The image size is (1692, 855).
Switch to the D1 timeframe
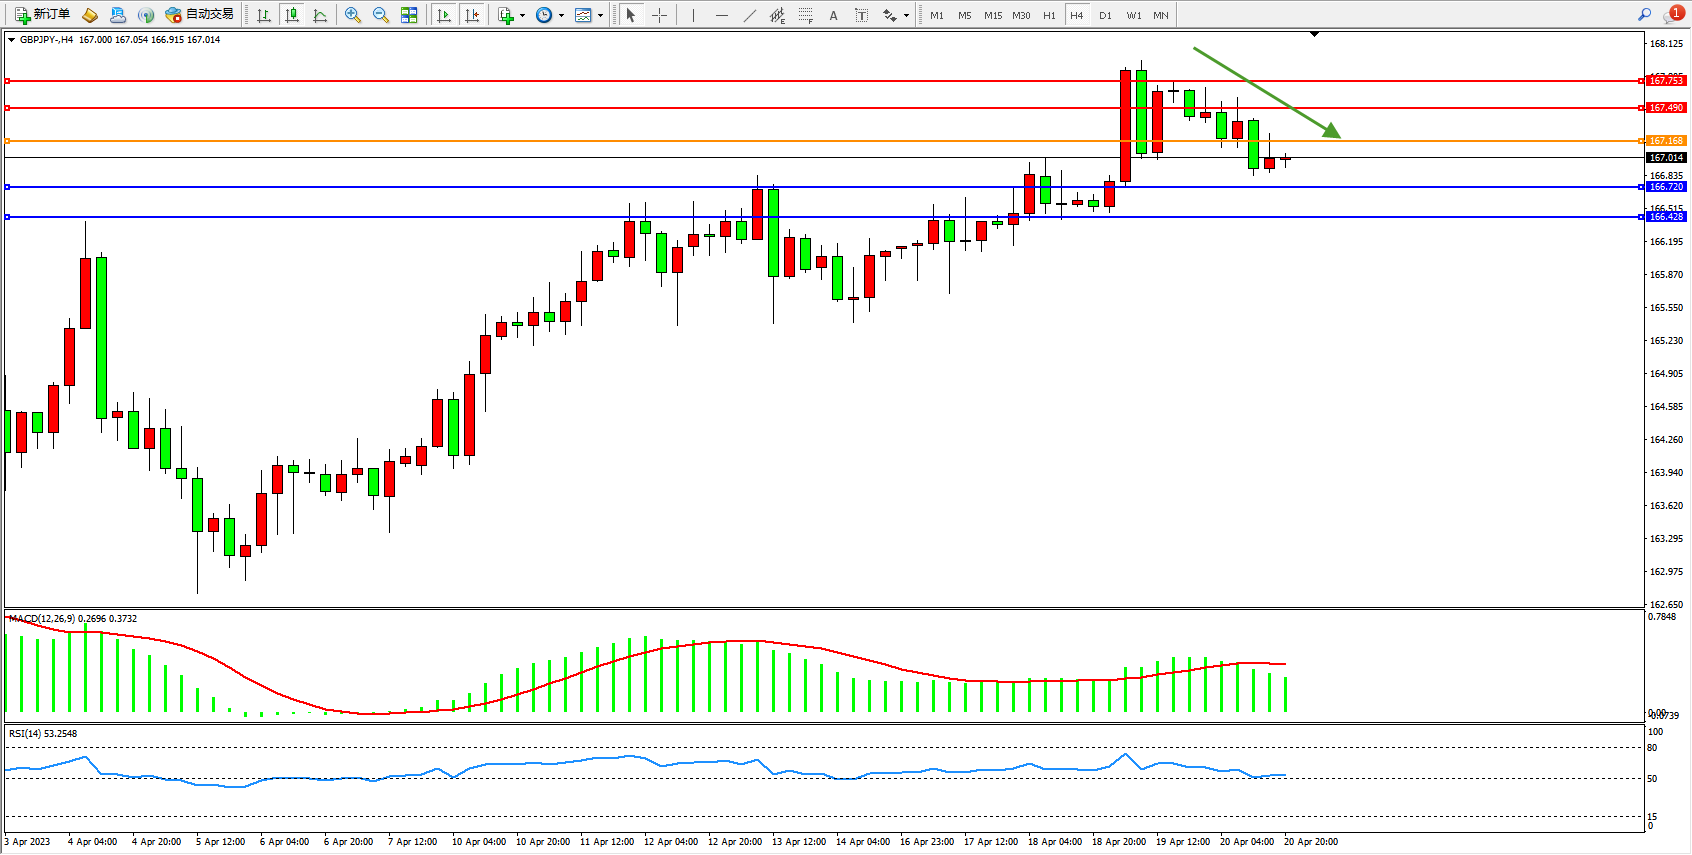1105,15
